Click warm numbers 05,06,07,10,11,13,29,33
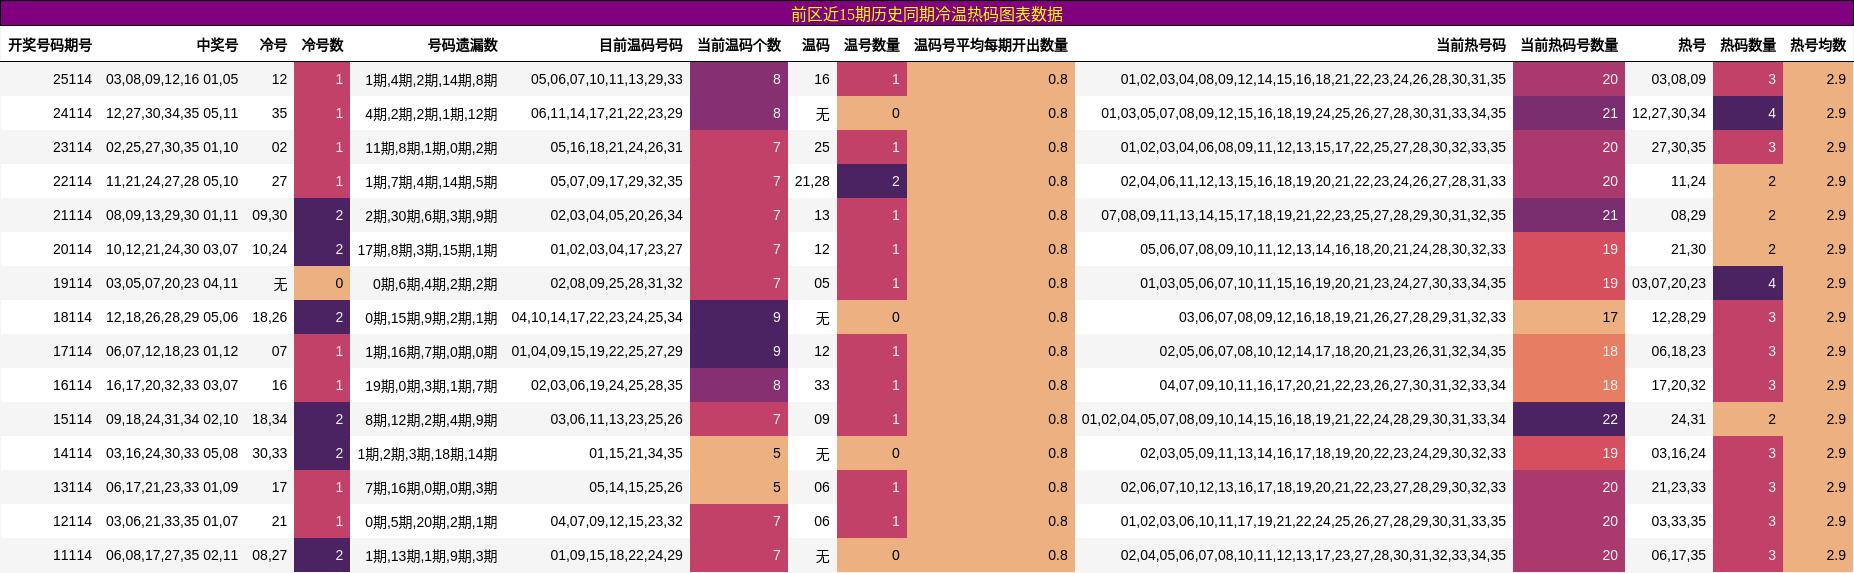The image size is (1854, 573). [x=607, y=79]
